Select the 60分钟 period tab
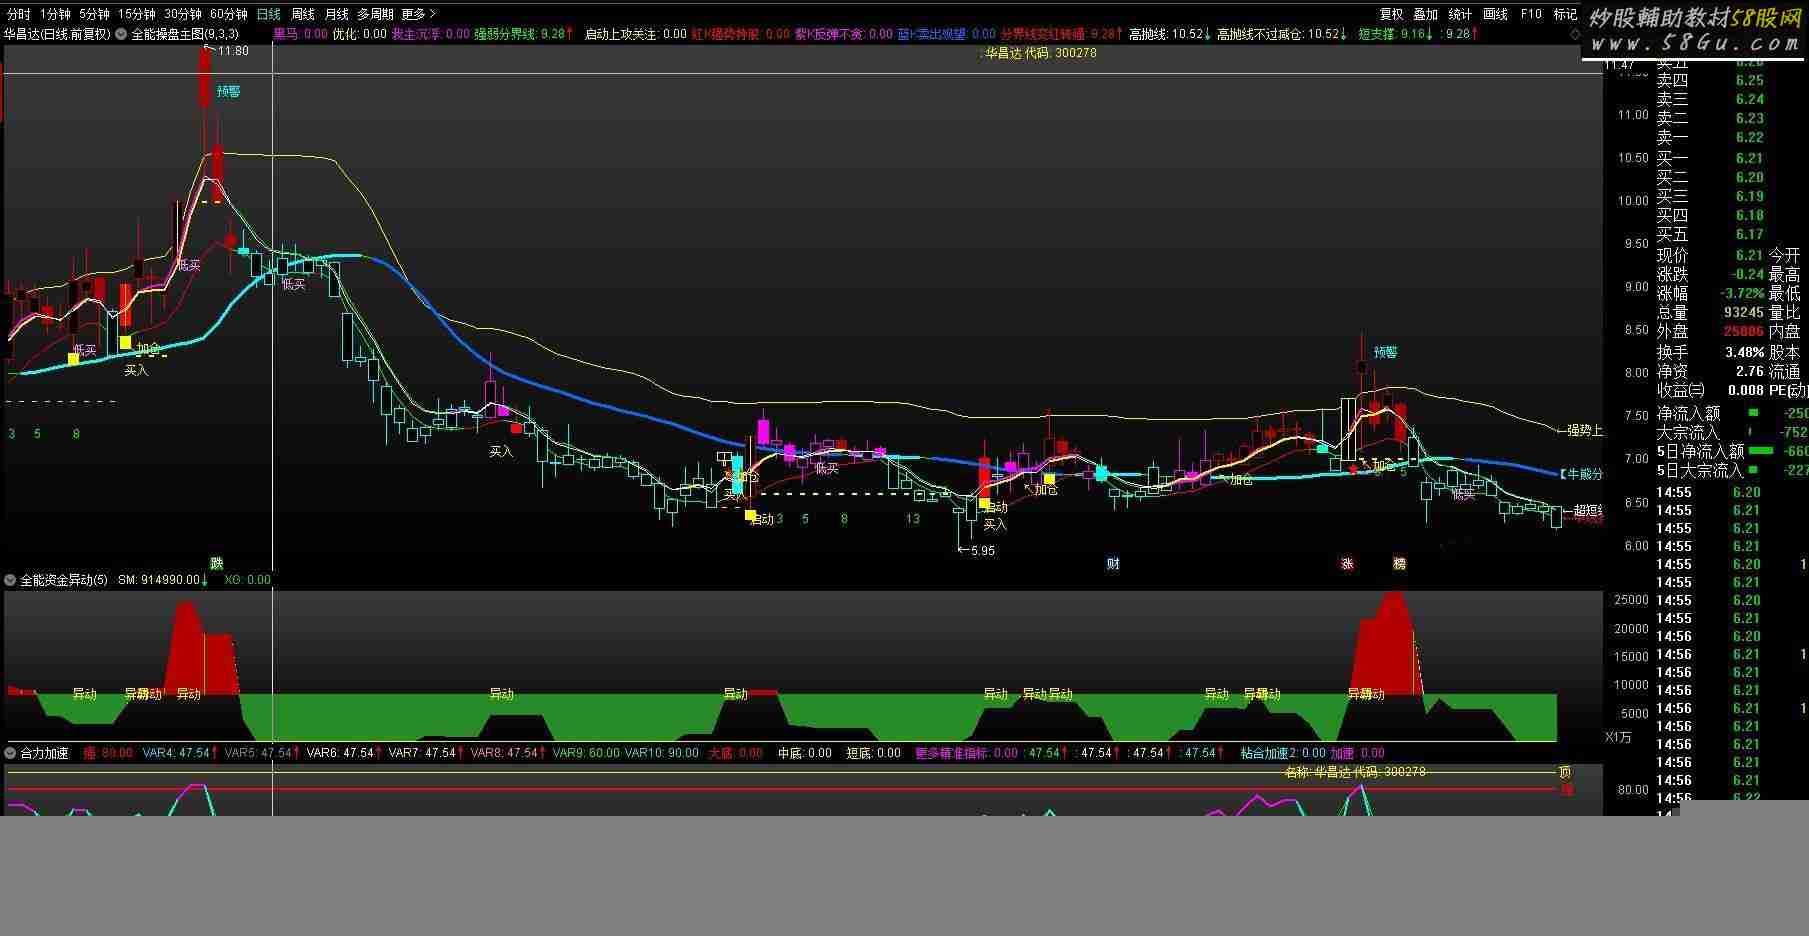The width and height of the screenshot is (1809, 936). coord(228,14)
